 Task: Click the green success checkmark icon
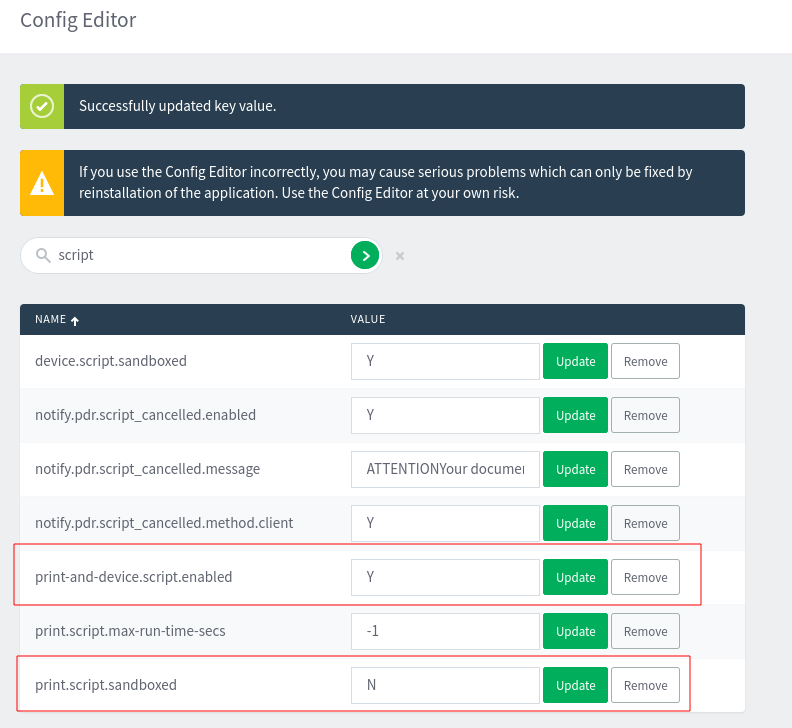(42, 106)
